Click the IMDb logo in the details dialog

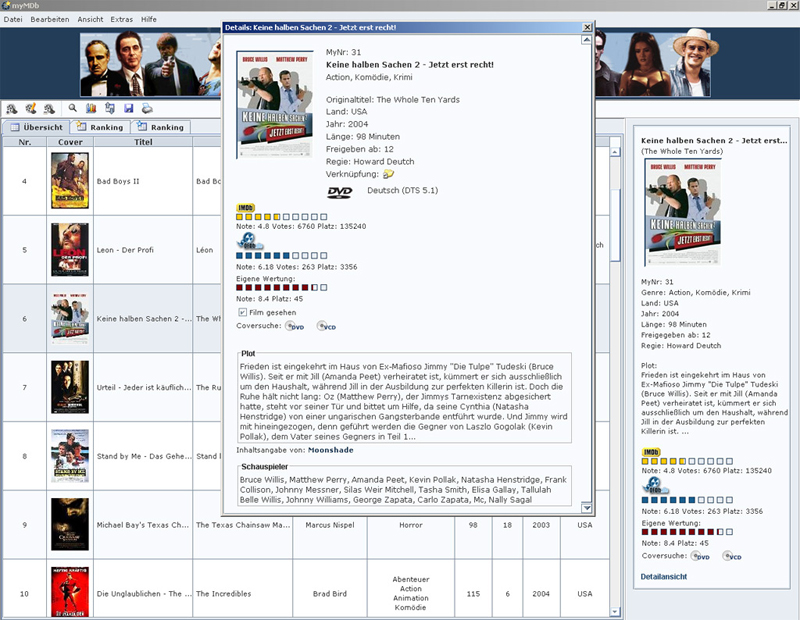[x=245, y=208]
